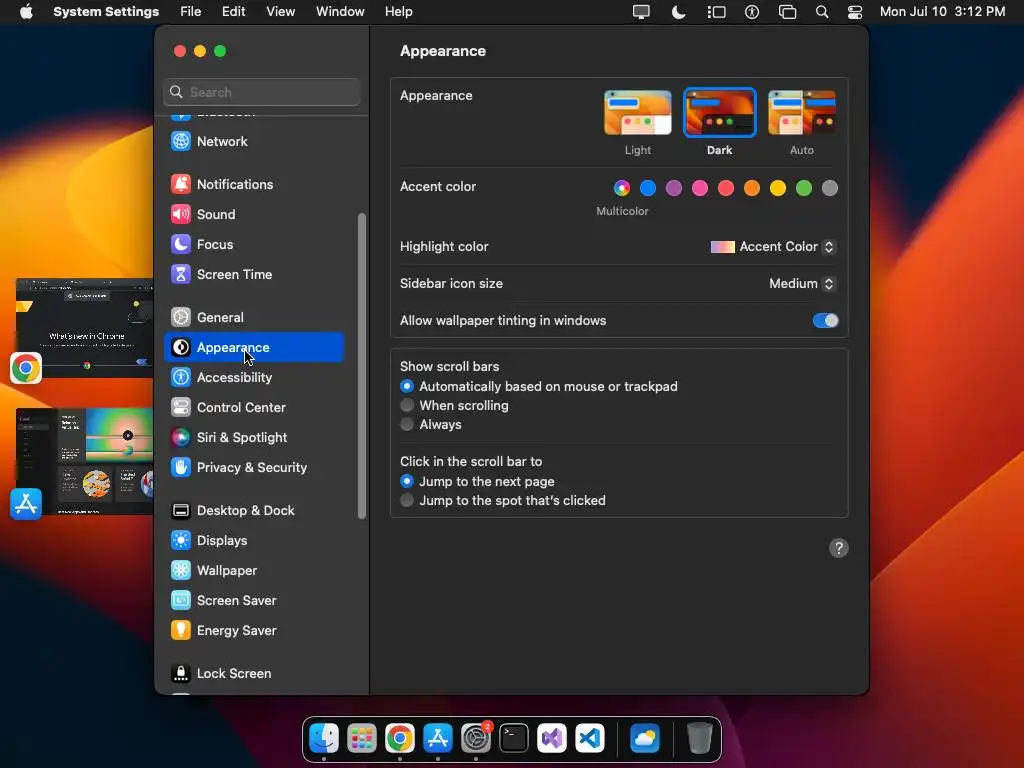This screenshot has height=768, width=1024.
Task: Open Wallpaper settings
Action: click(254, 571)
